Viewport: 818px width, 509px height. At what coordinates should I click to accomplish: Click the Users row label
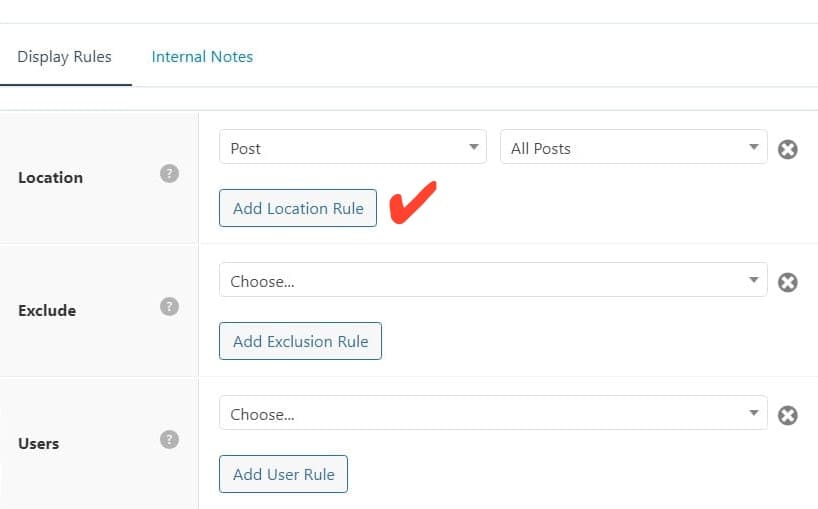point(39,443)
